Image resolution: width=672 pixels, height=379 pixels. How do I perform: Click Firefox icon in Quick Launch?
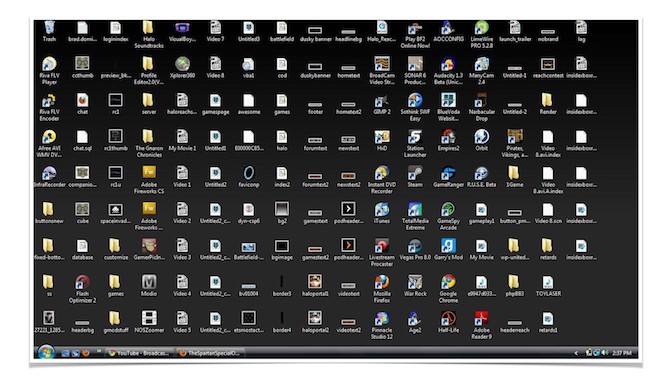point(85,353)
